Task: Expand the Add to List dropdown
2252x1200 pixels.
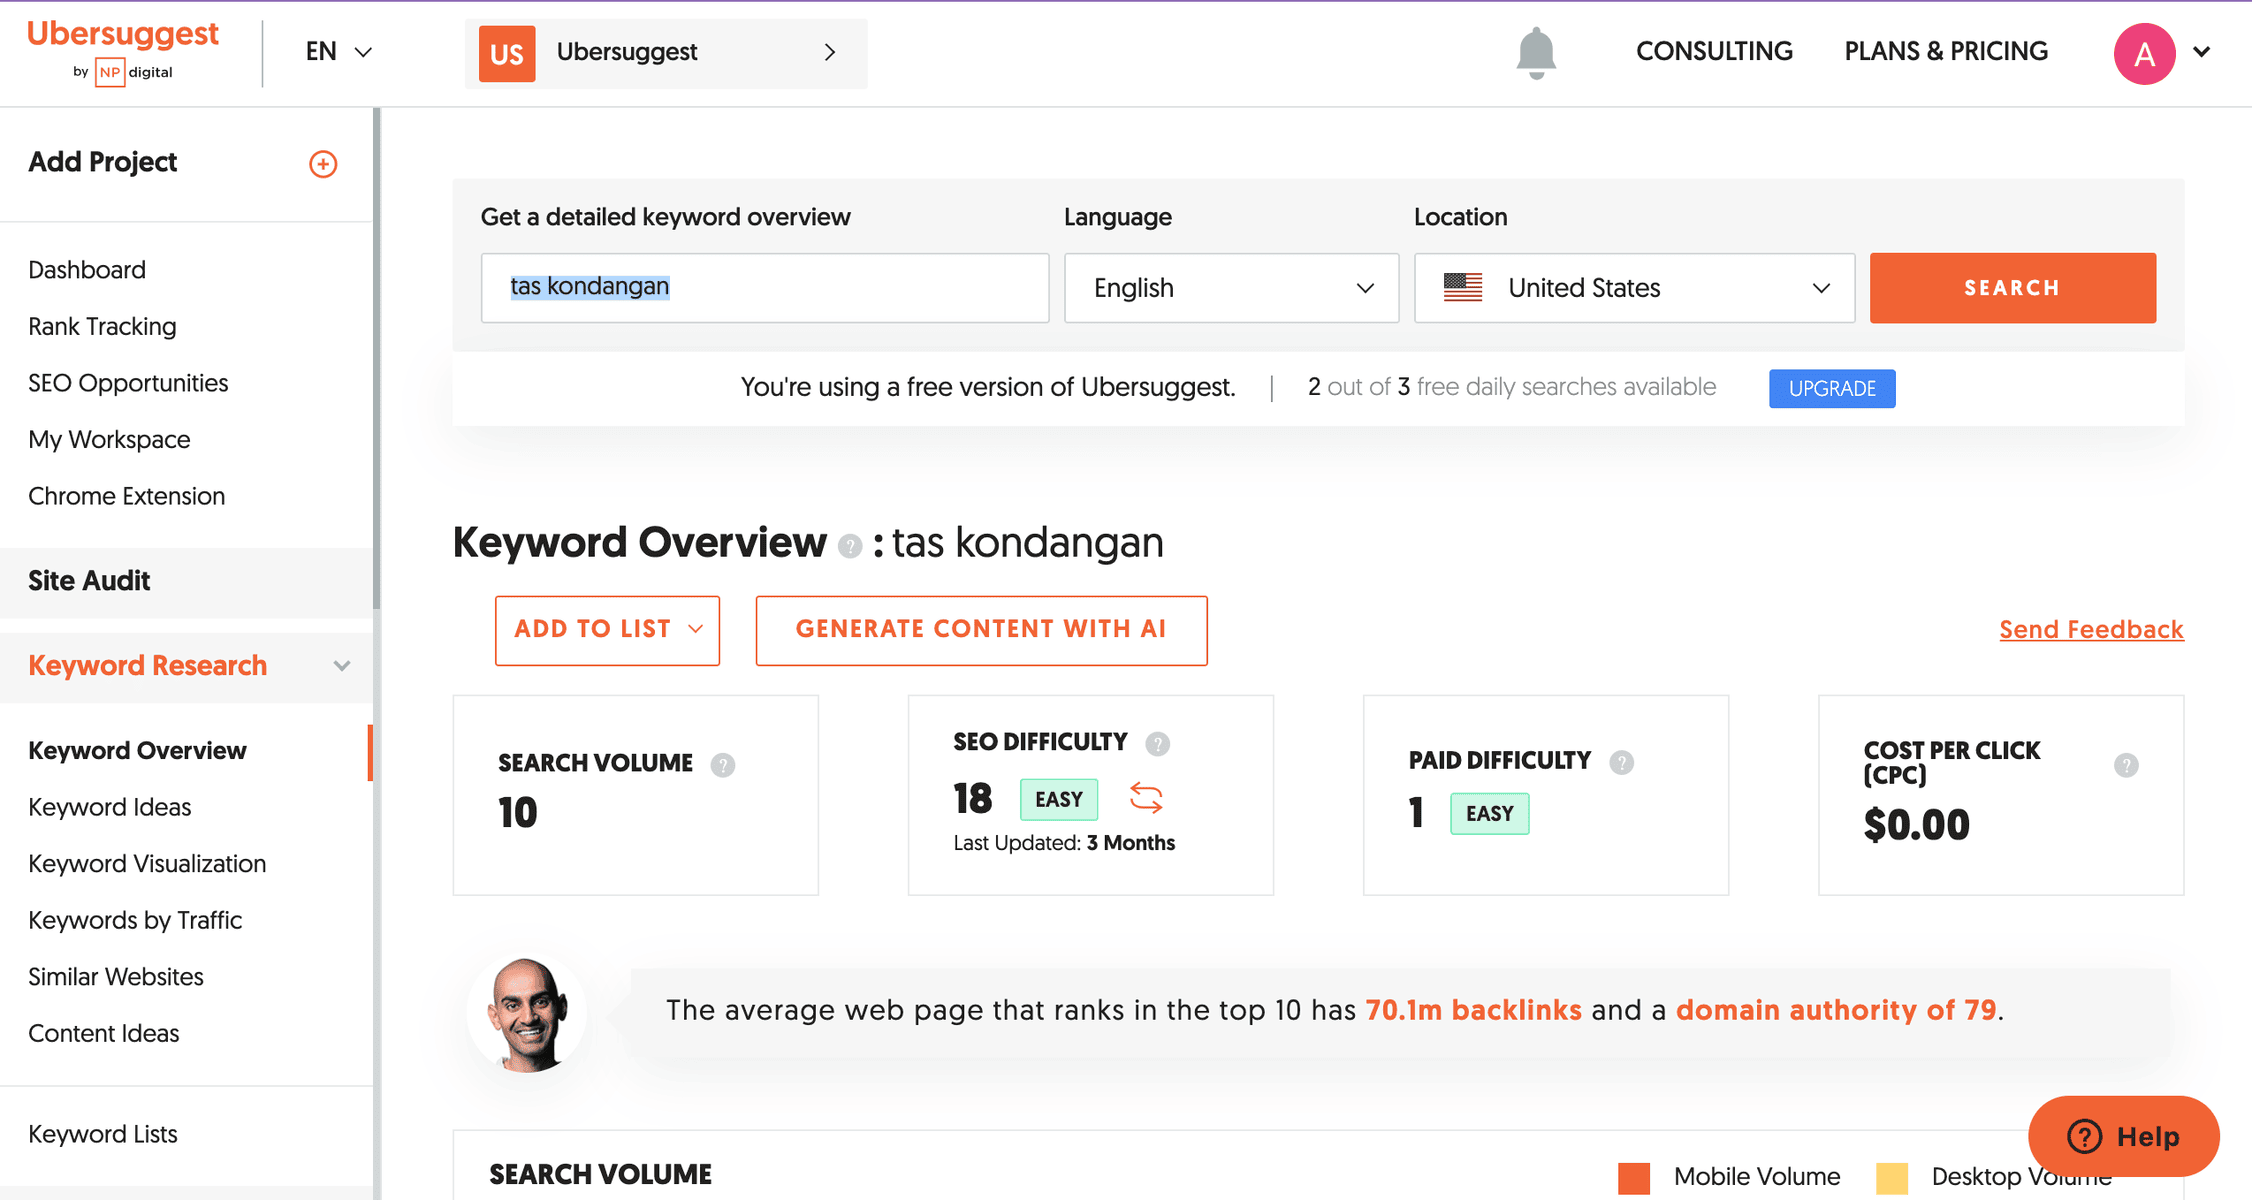Action: 607,630
